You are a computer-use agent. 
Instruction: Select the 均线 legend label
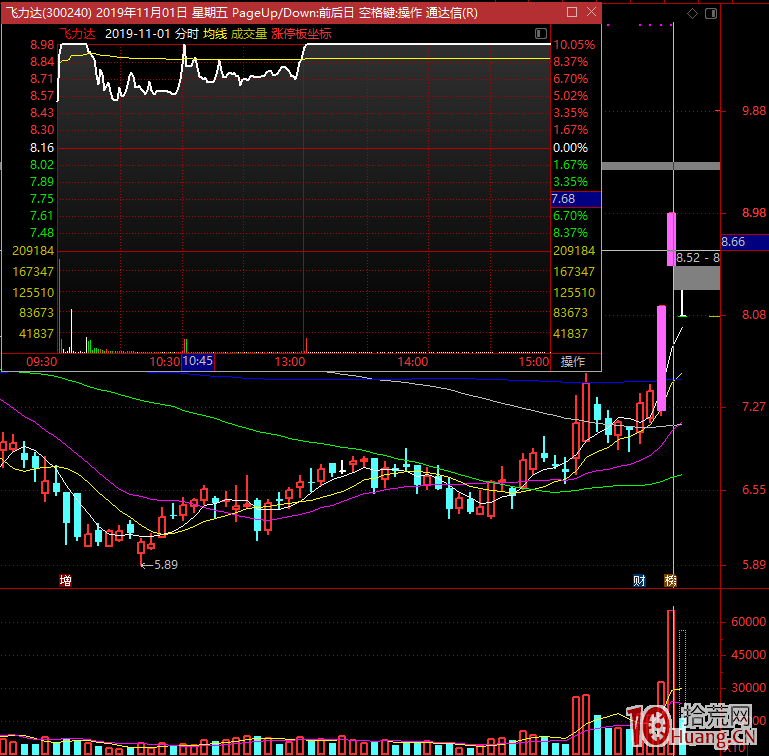coord(215,33)
